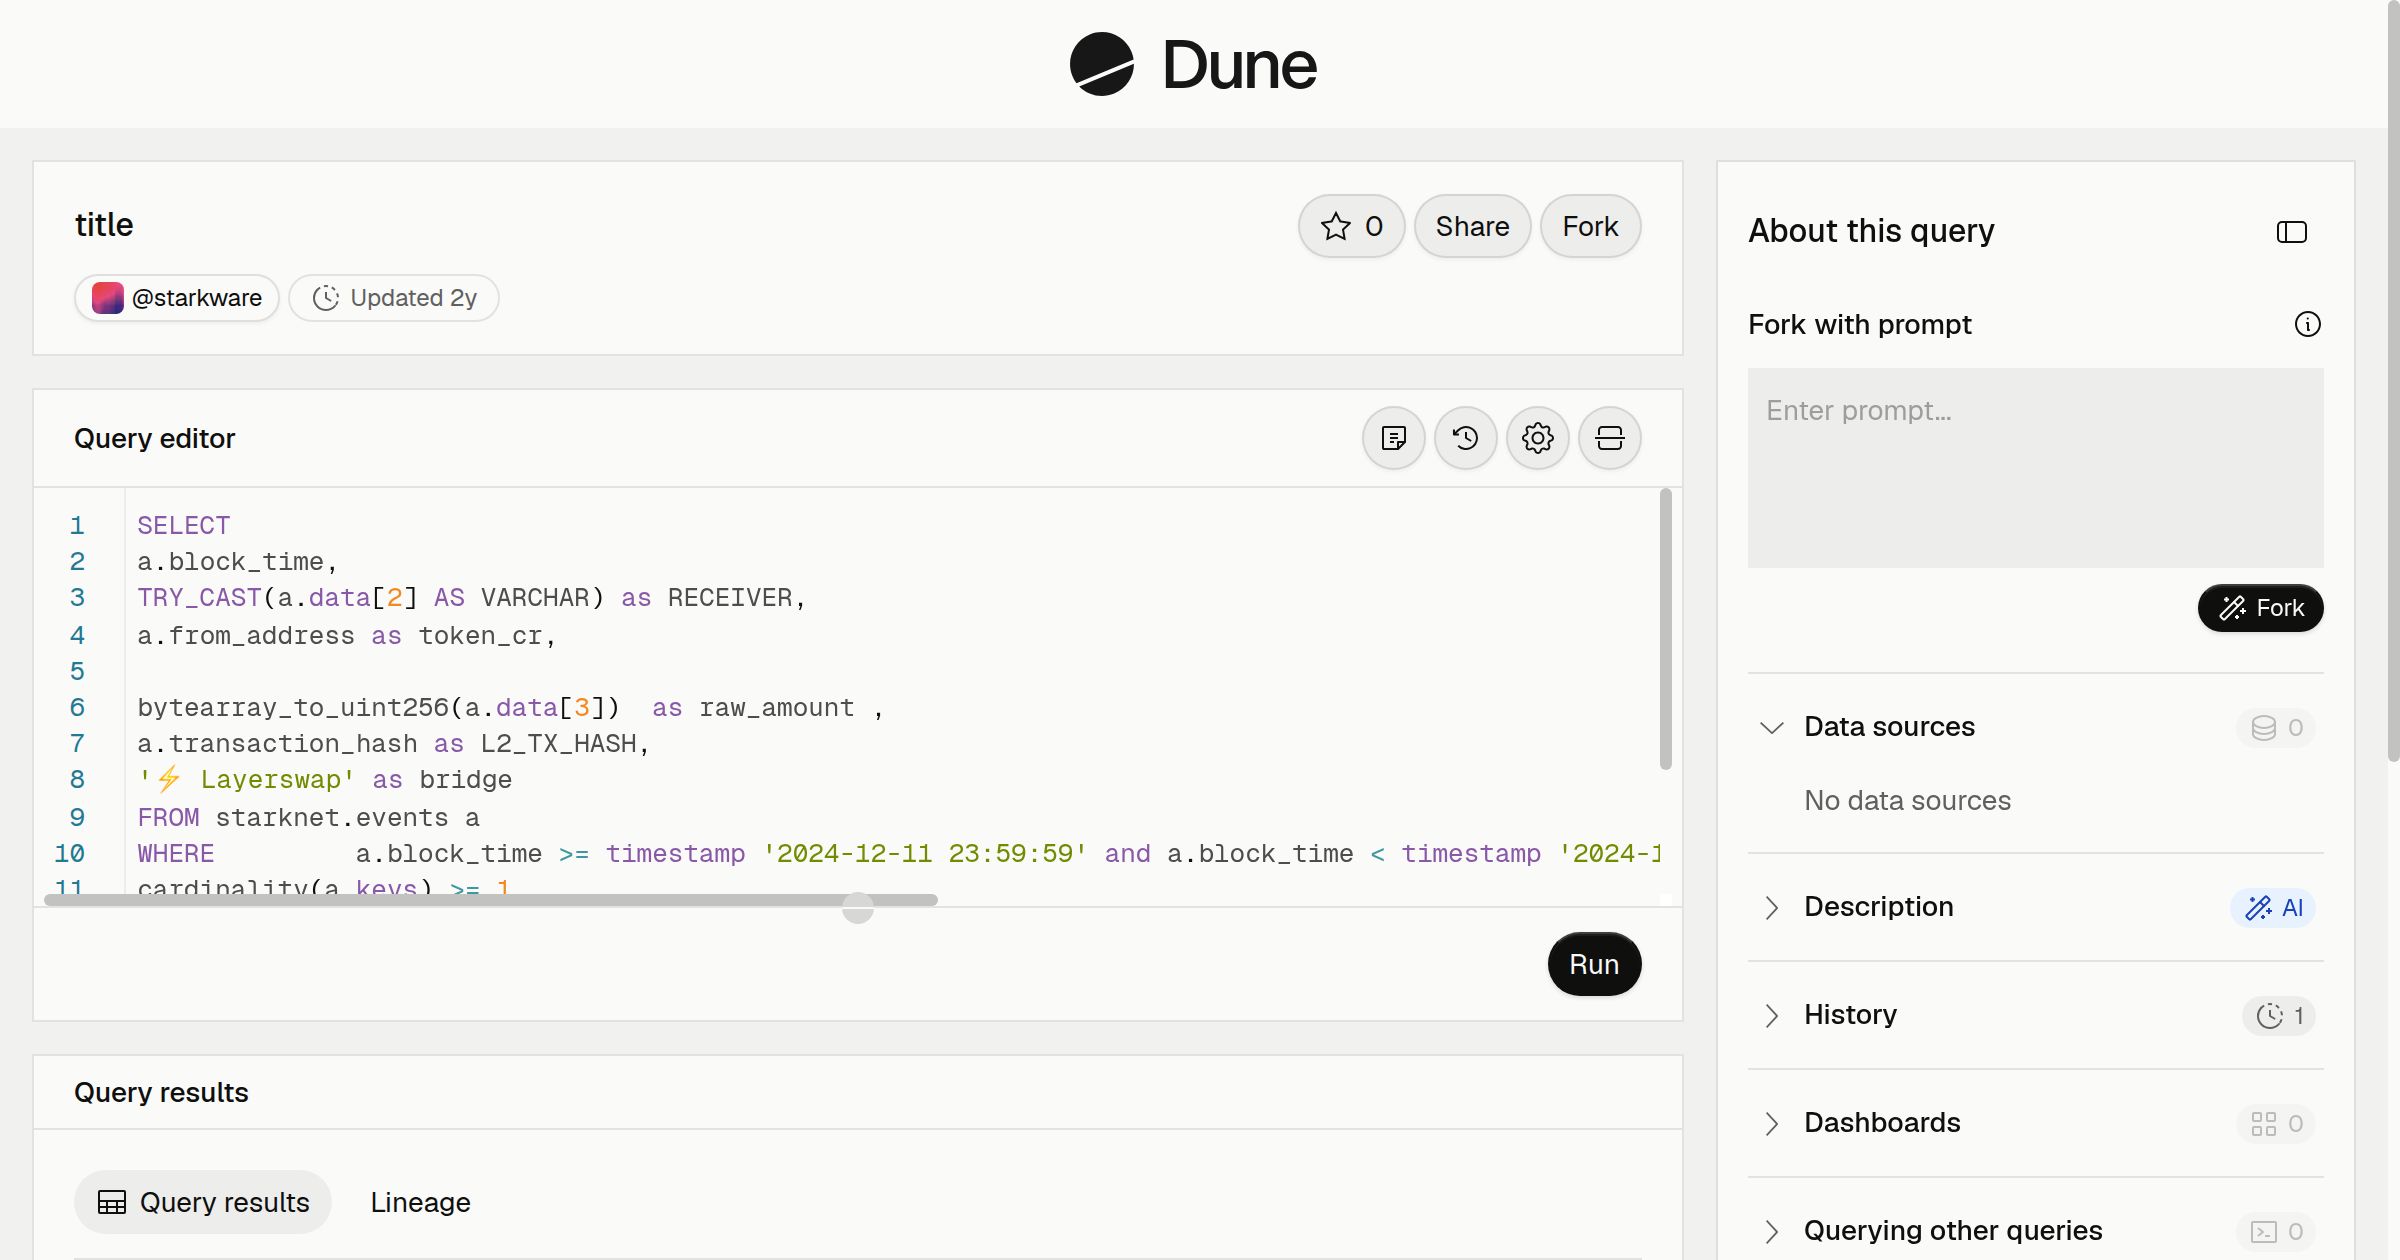Expand the History section
The height and width of the screenshot is (1260, 2400).
pyautogui.click(x=1771, y=1015)
